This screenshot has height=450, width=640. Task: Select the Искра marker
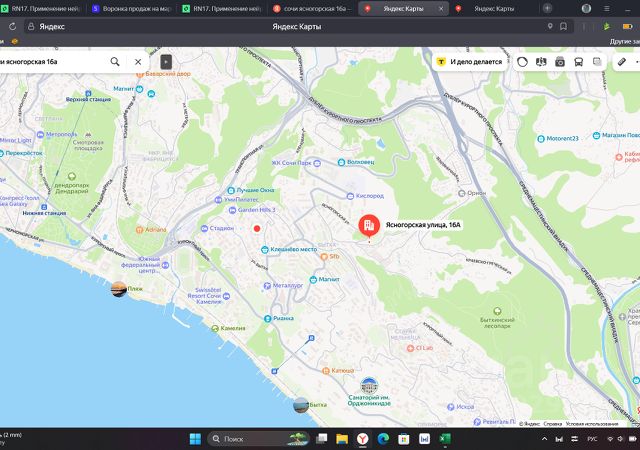coord(451,407)
